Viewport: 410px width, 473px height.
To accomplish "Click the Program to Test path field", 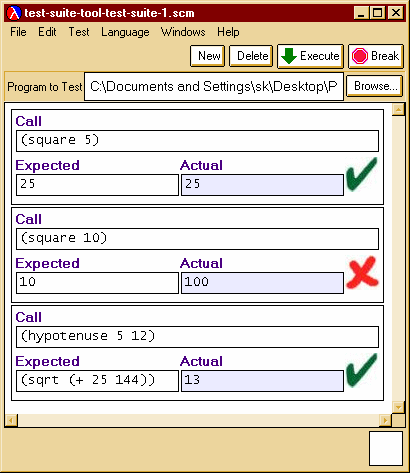I will click(x=214, y=86).
